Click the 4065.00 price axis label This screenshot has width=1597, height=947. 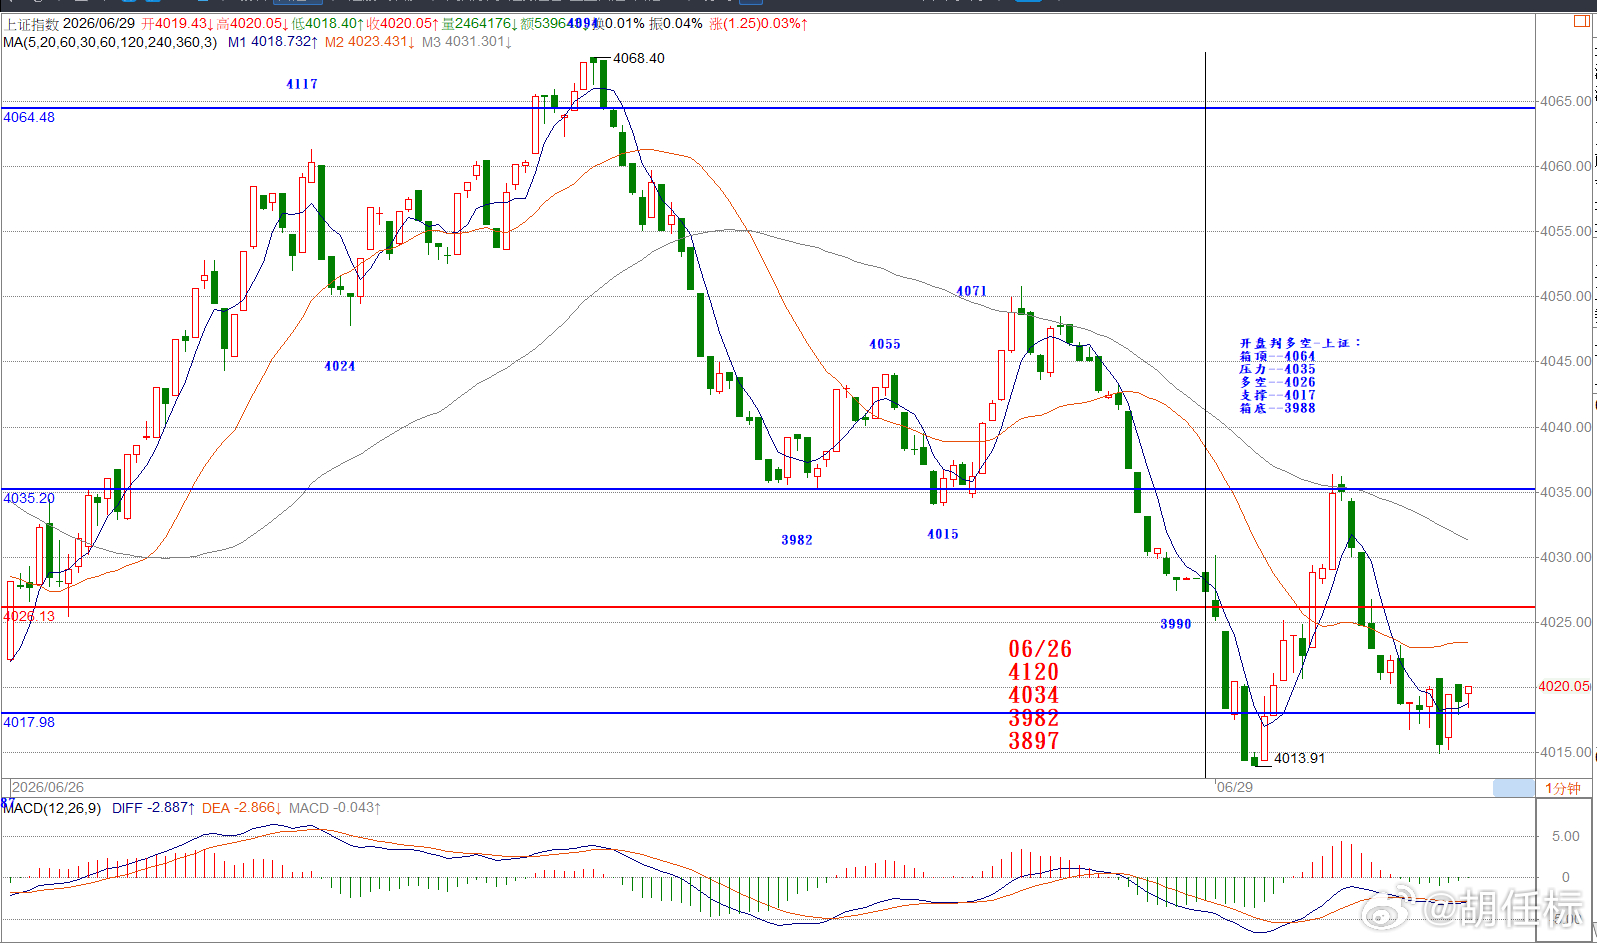click(x=1565, y=101)
